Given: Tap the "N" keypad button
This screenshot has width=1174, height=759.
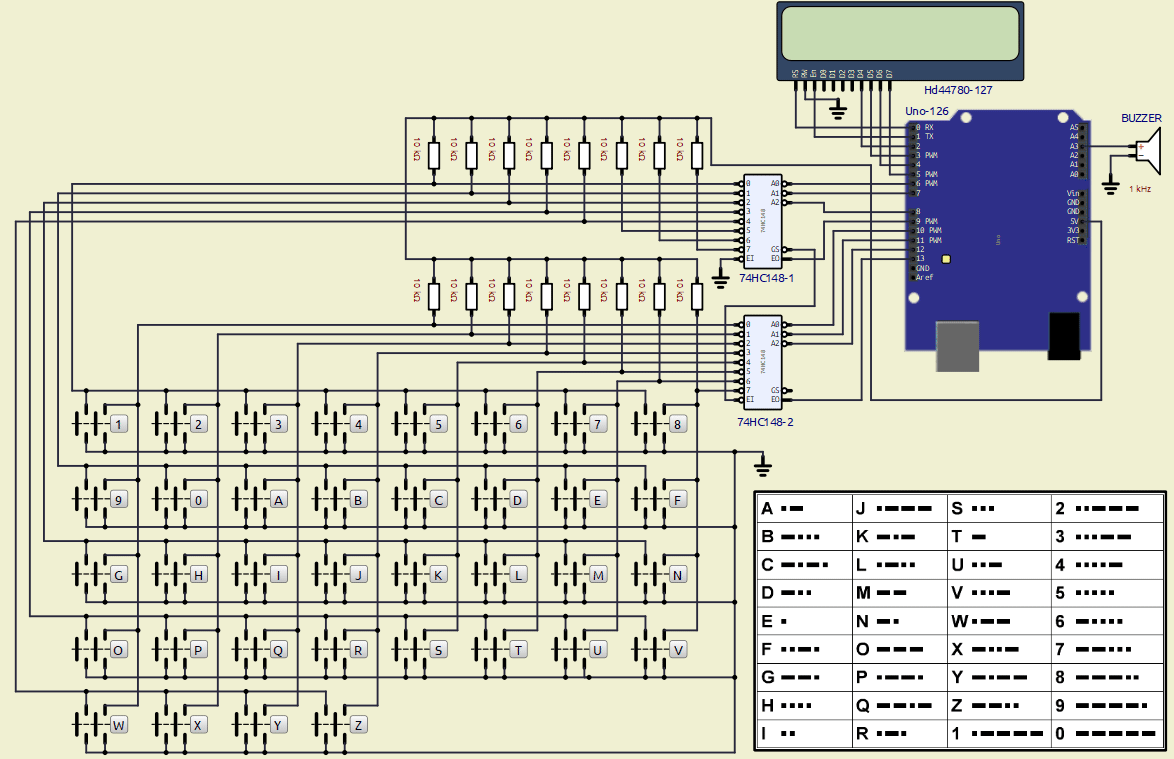Looking at the screenshot, I should 678,575.
